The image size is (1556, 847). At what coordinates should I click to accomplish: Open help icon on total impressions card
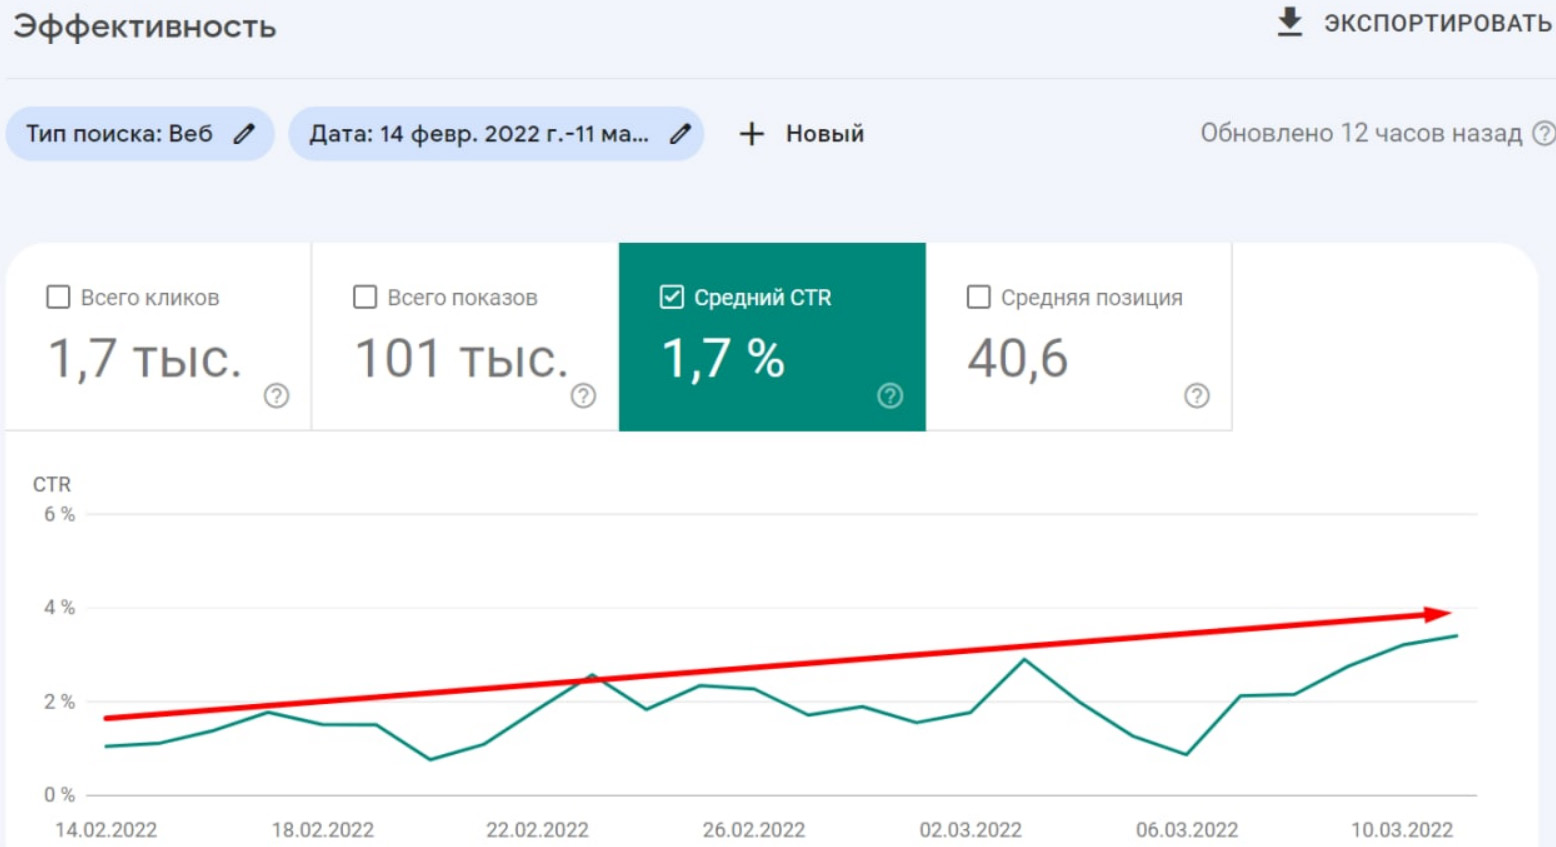click(583, 396)
